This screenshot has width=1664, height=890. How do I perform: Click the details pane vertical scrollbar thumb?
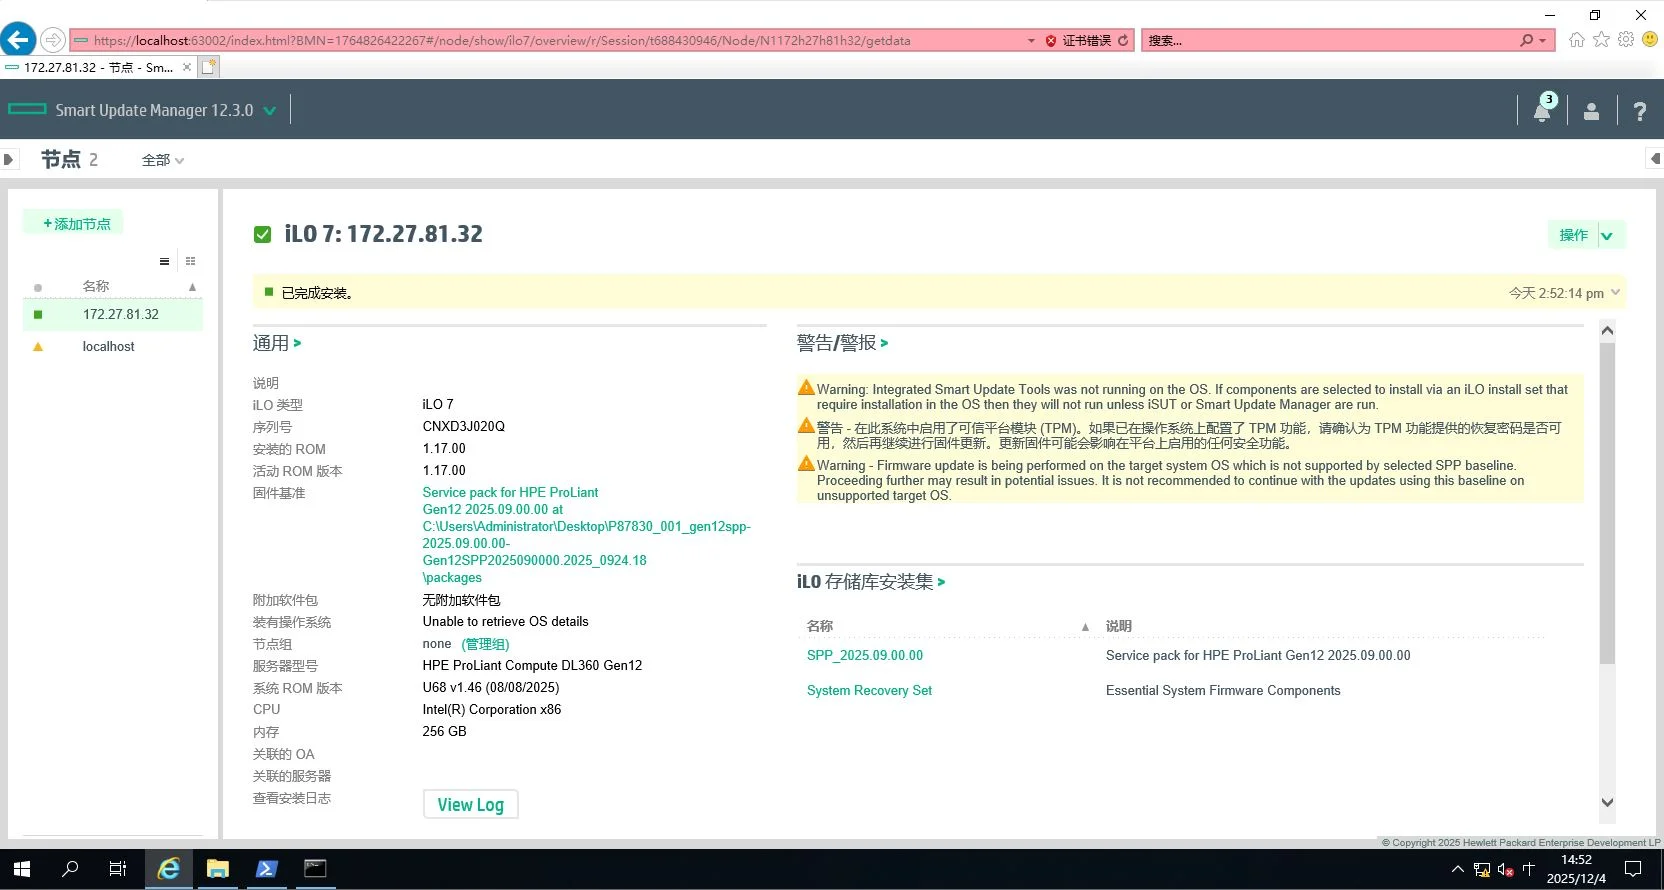1607,503
